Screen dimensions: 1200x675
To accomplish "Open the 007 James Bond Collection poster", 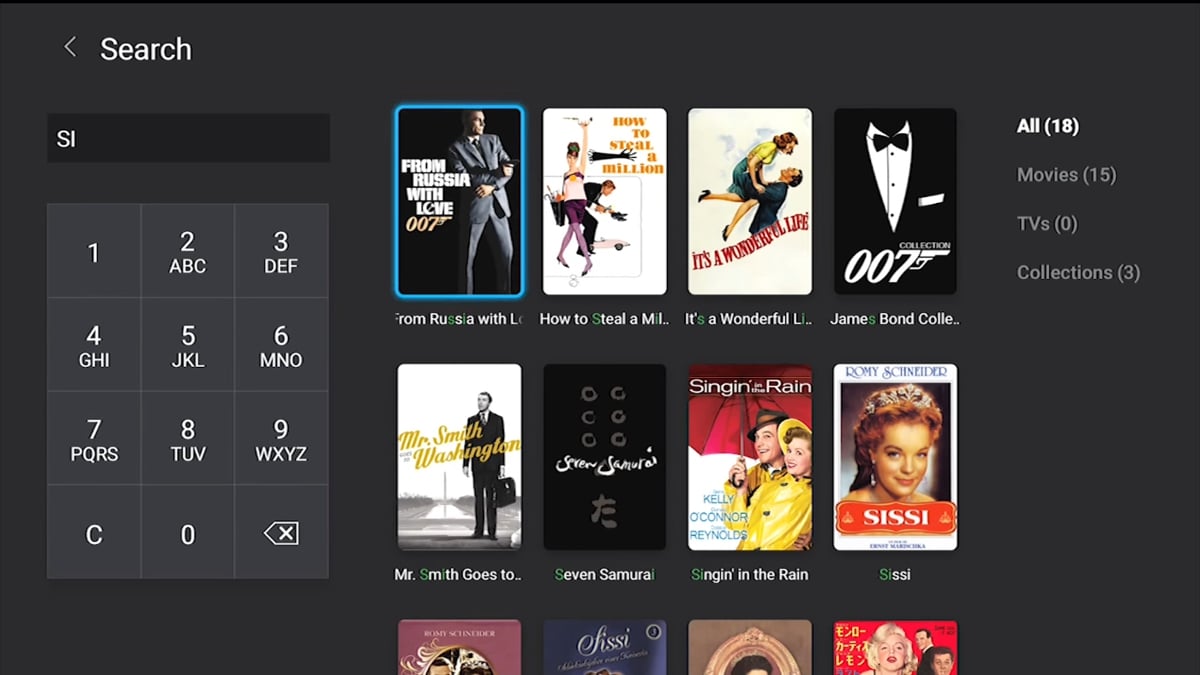I will point(895,201).
